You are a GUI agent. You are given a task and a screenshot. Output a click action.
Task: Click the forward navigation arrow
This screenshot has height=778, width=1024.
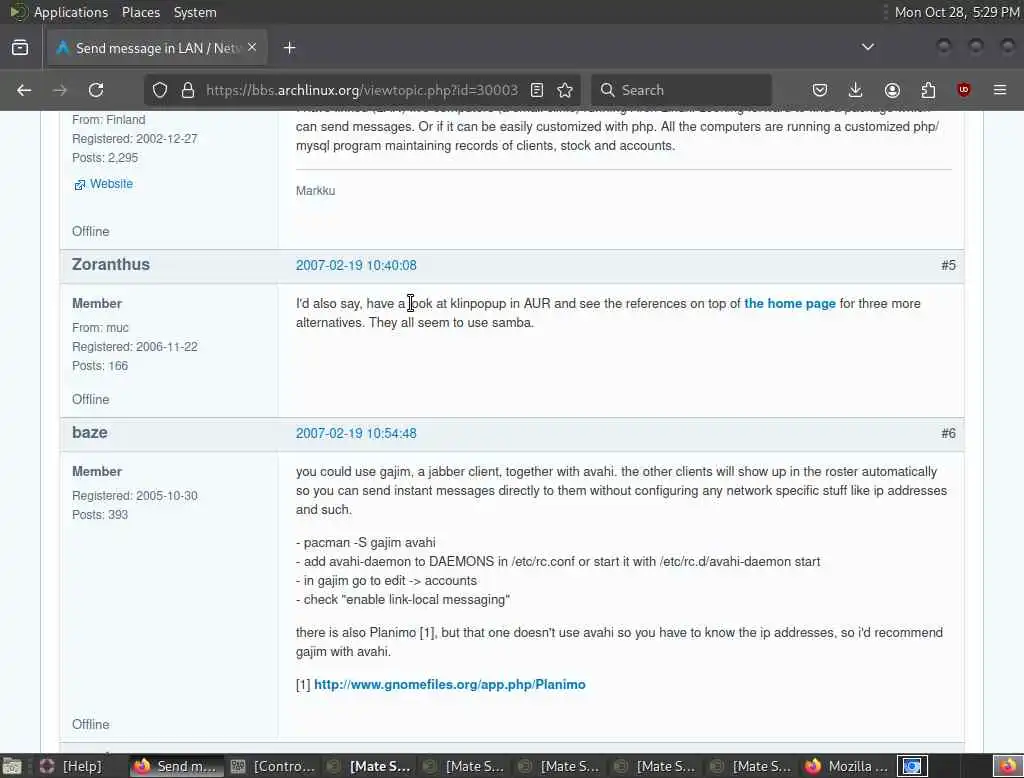pos(60,90)
